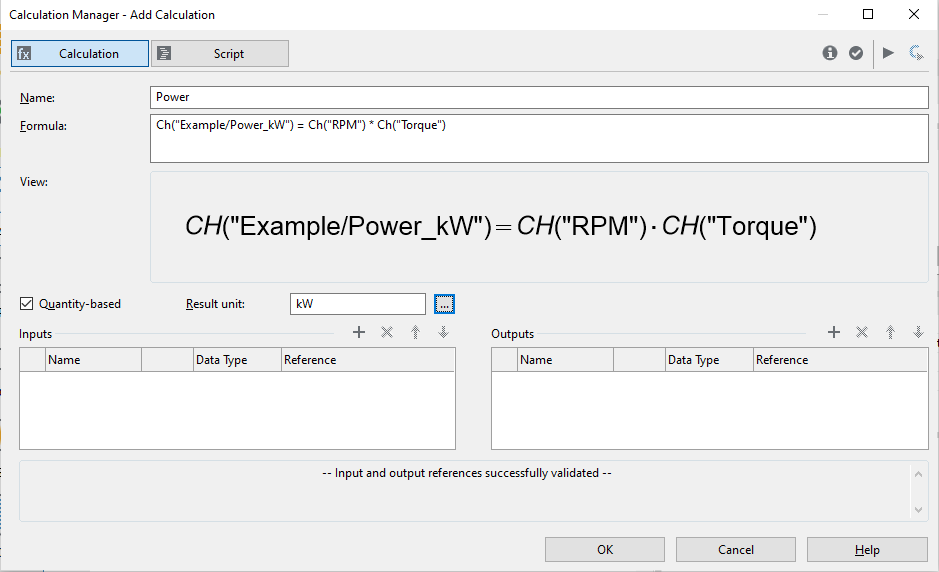Move input up with arrow icon

415,333
